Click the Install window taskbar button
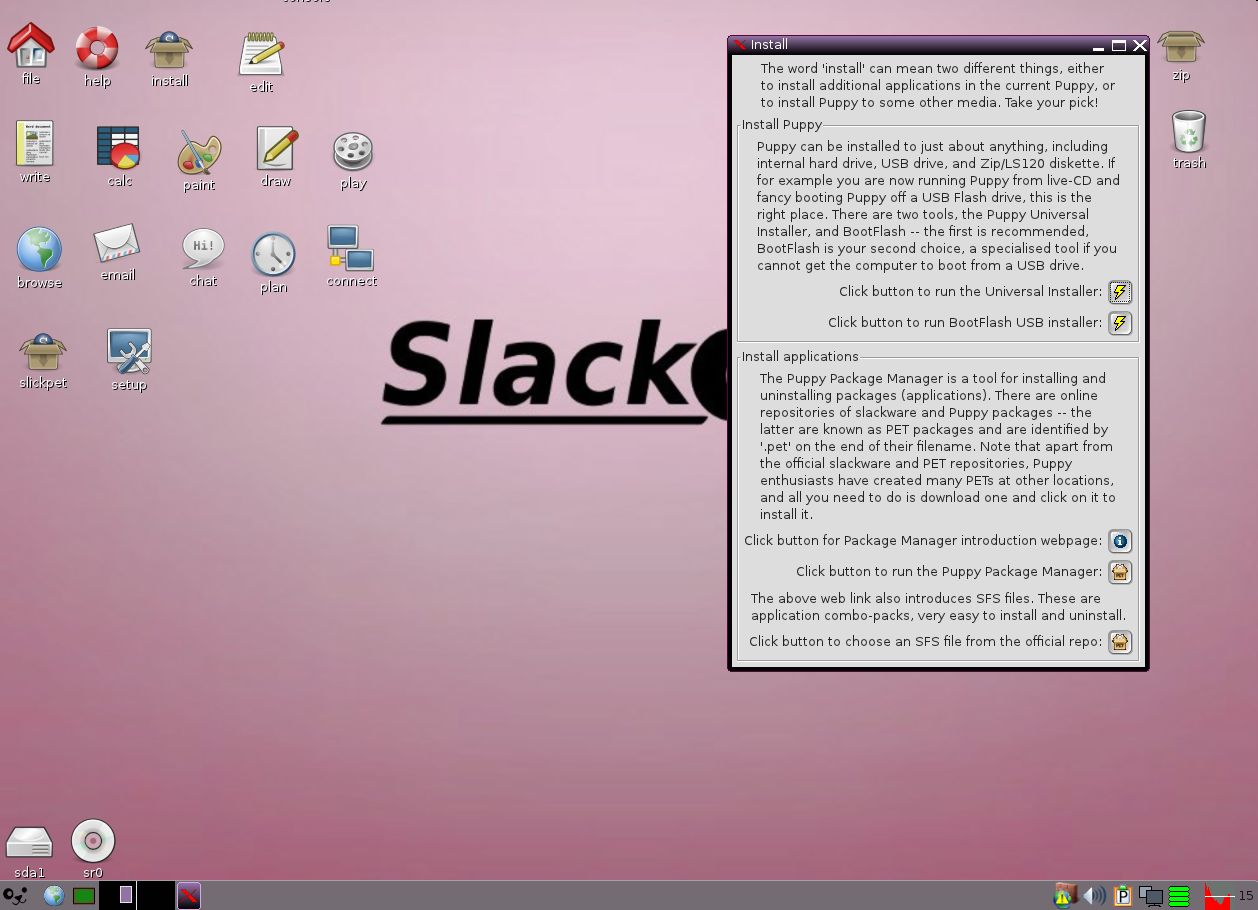 (x=189, y=896)
